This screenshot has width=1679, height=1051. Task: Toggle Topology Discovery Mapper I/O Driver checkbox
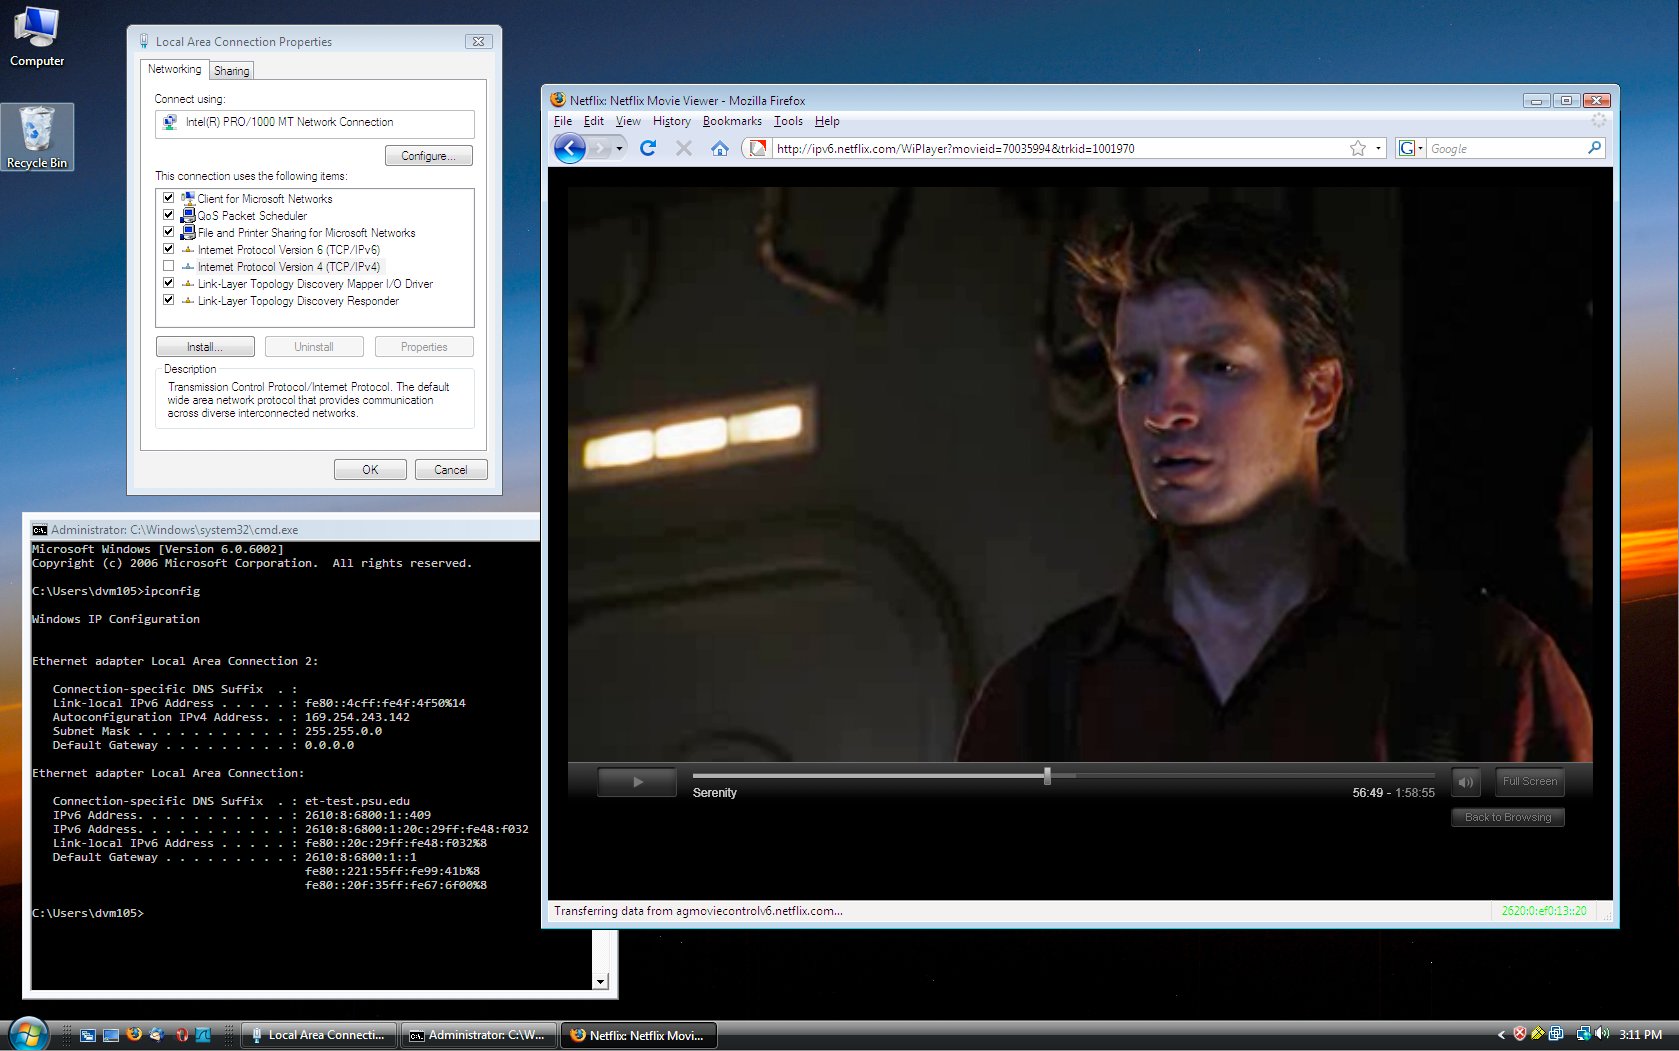(168, 283)
